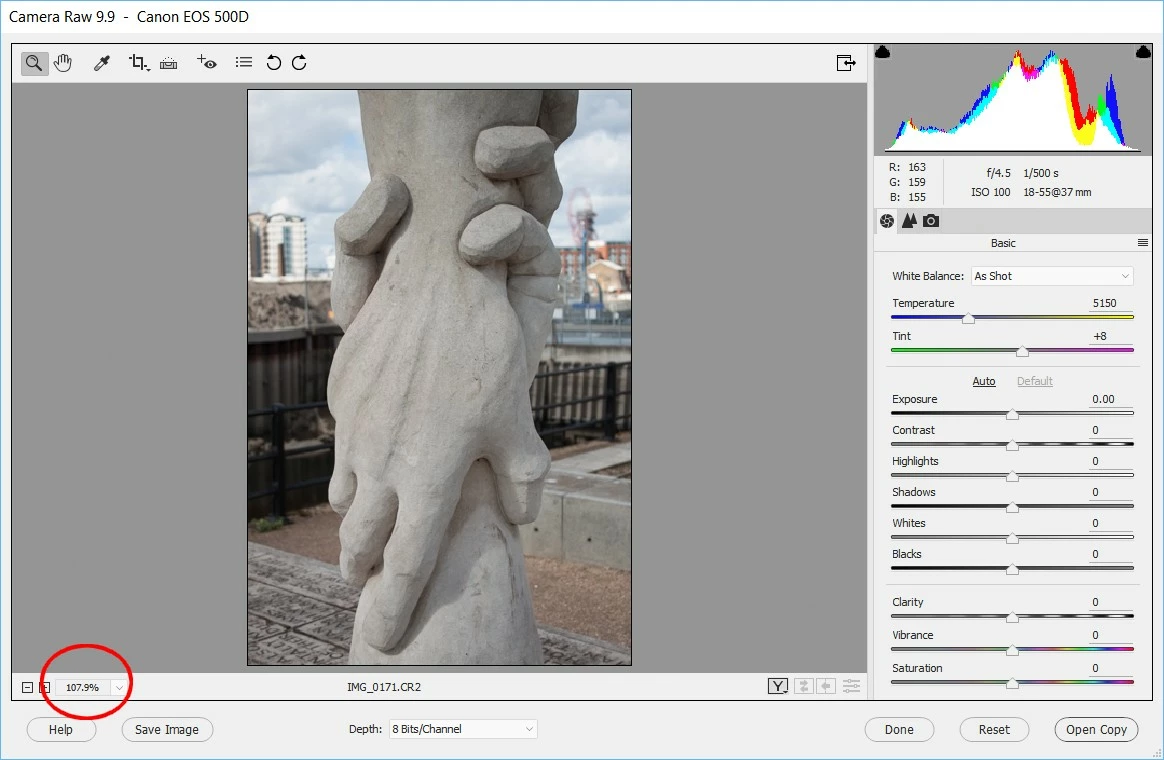The width and height of the screenshot is (1164, 760).
Task: Activate the Red Eye Removal tool
Action: pos(206,62)
